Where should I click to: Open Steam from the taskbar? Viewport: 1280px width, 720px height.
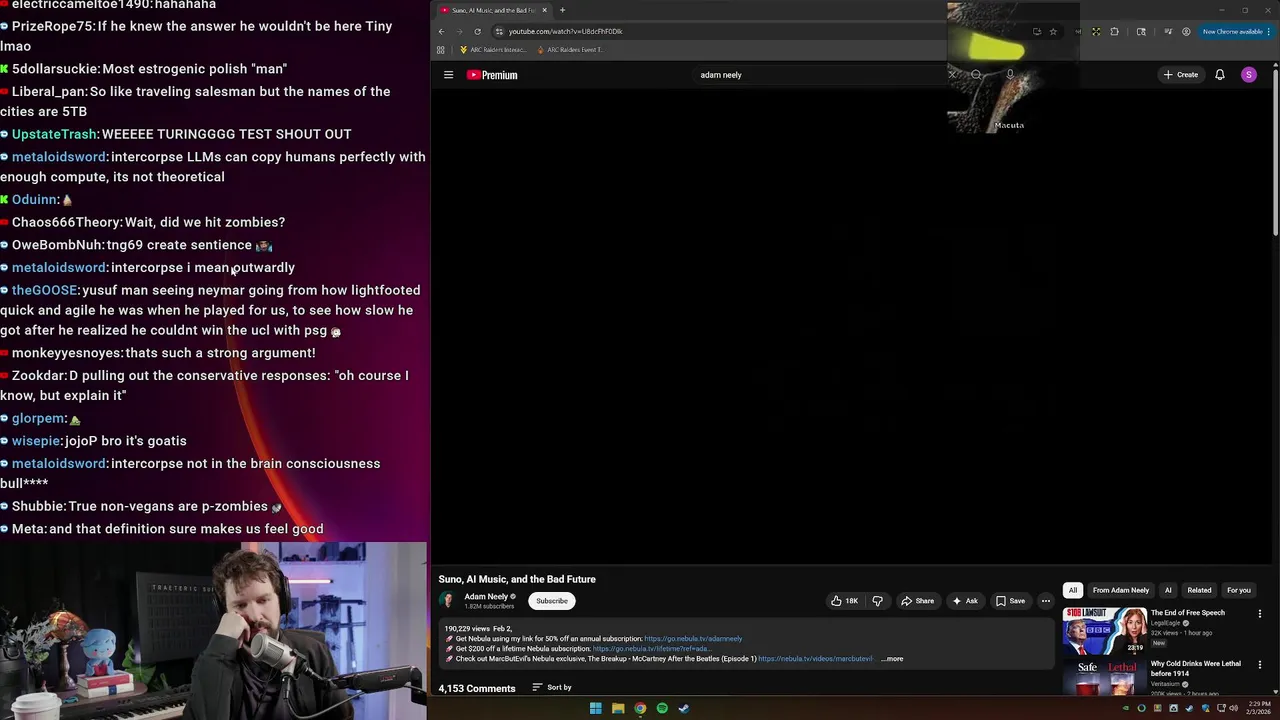point(684,708)
